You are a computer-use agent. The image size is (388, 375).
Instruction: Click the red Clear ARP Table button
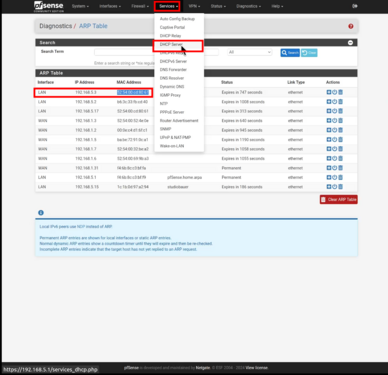tap(339, 200)
